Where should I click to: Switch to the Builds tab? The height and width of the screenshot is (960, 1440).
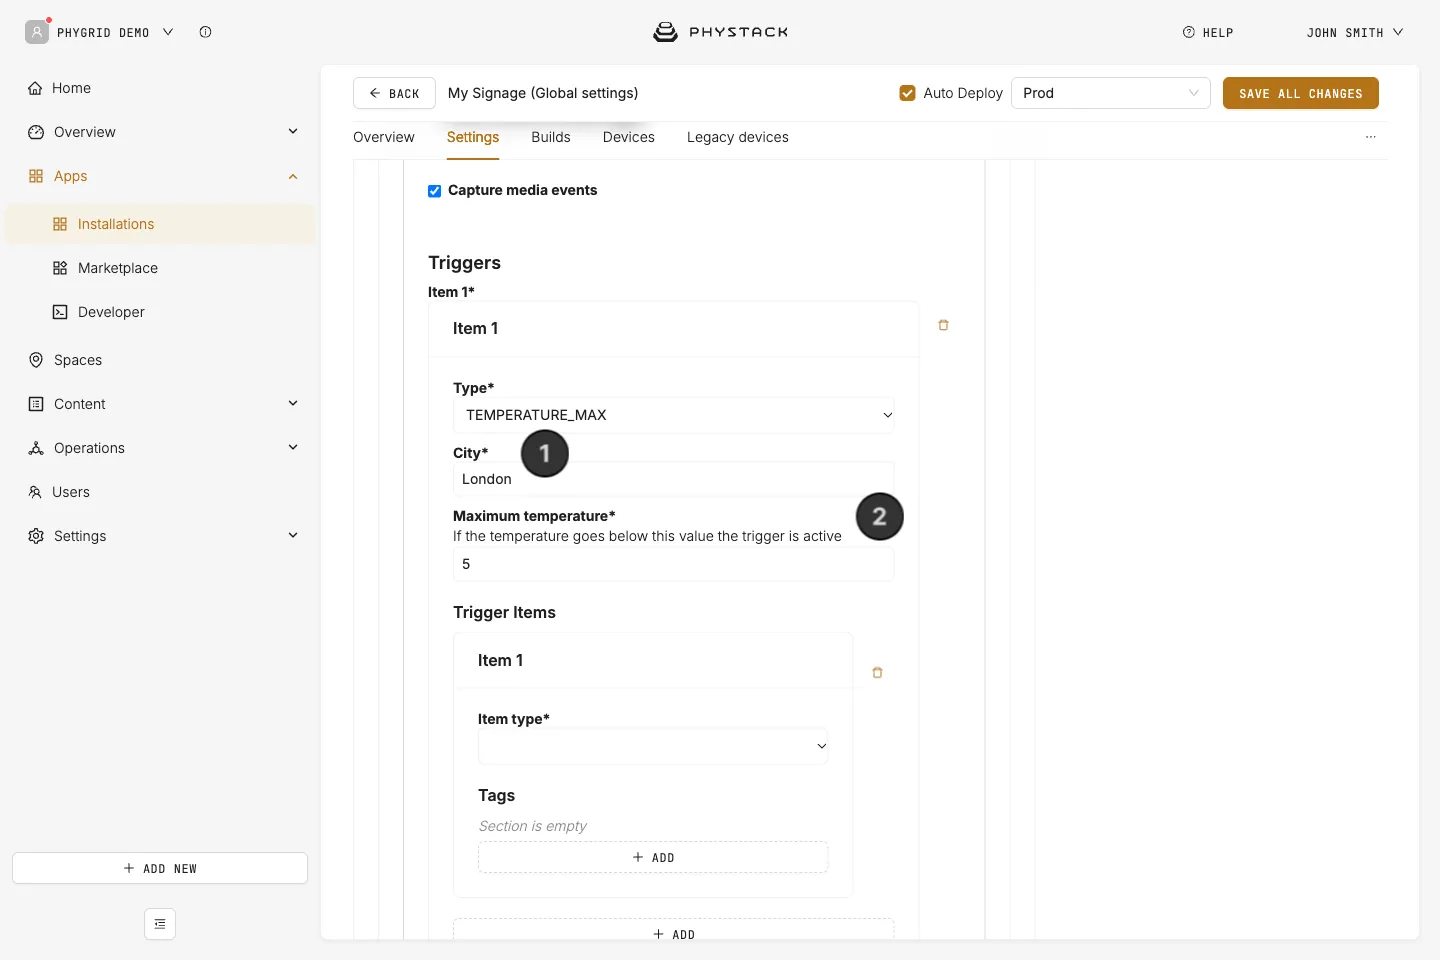[x=551, y=137]
